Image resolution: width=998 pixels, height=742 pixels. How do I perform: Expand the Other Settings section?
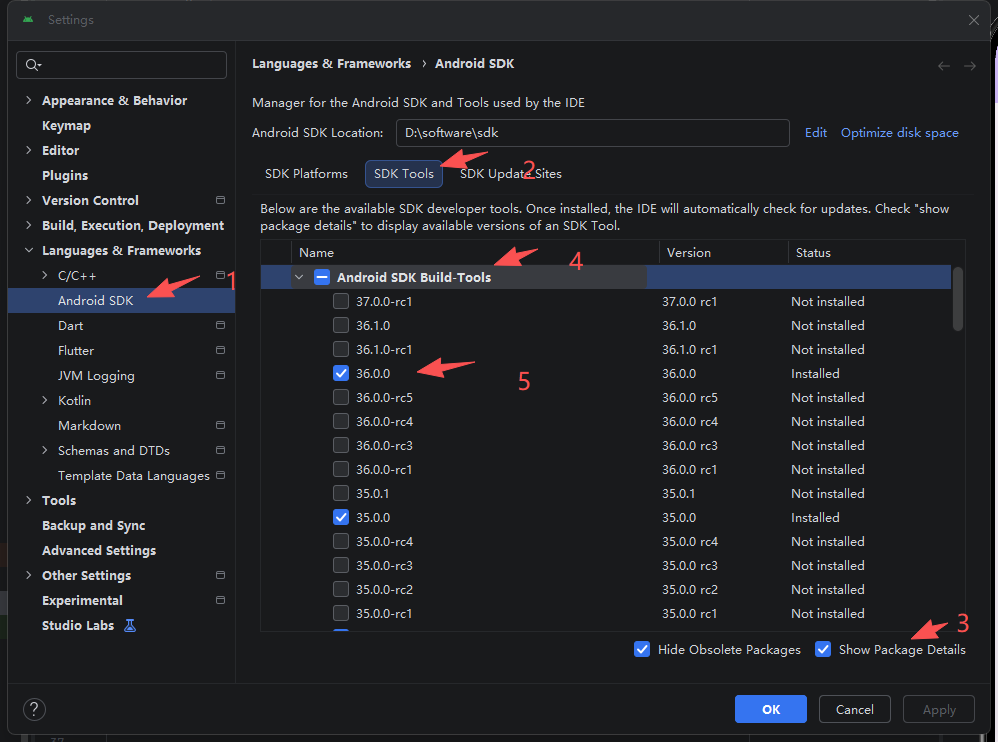[29, 575]
